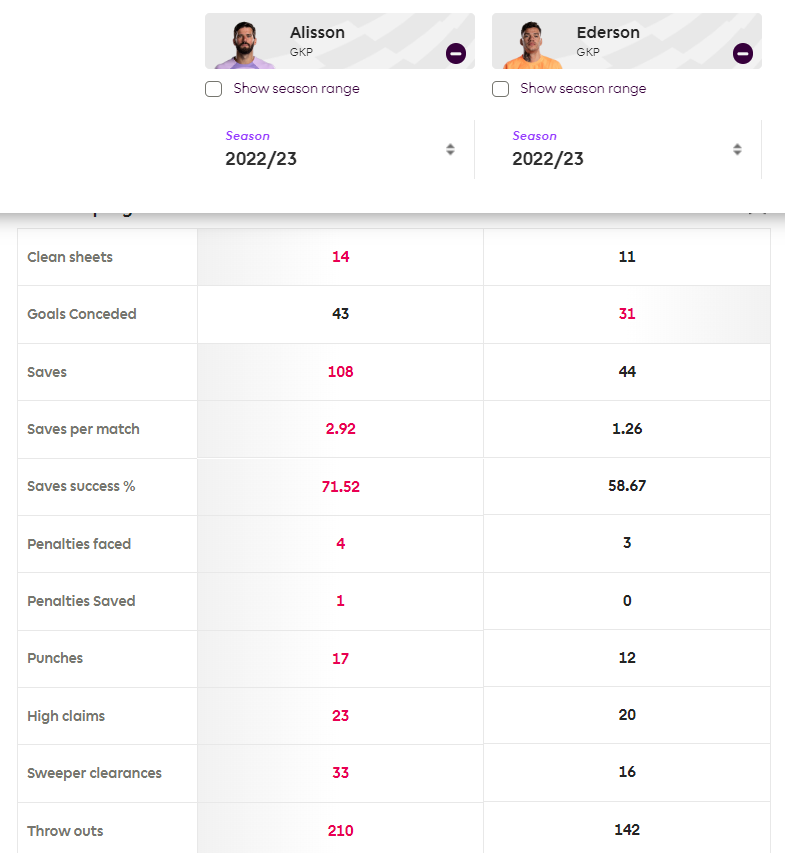785x853 pixels.
Task: Remove Ederson using the minus icon
Action: point(743,53)
